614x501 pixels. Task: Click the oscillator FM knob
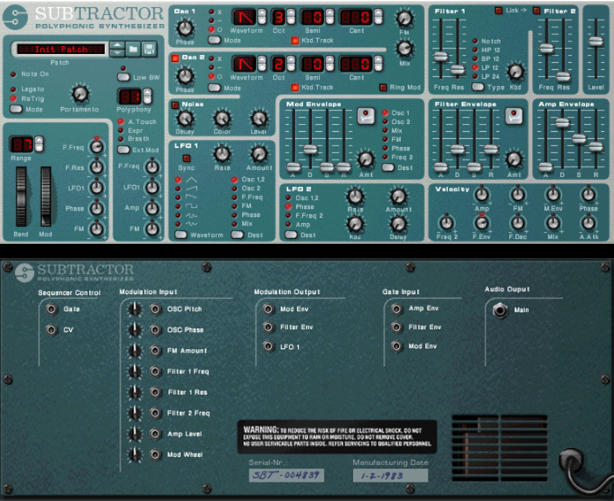[x=405, y=18]
